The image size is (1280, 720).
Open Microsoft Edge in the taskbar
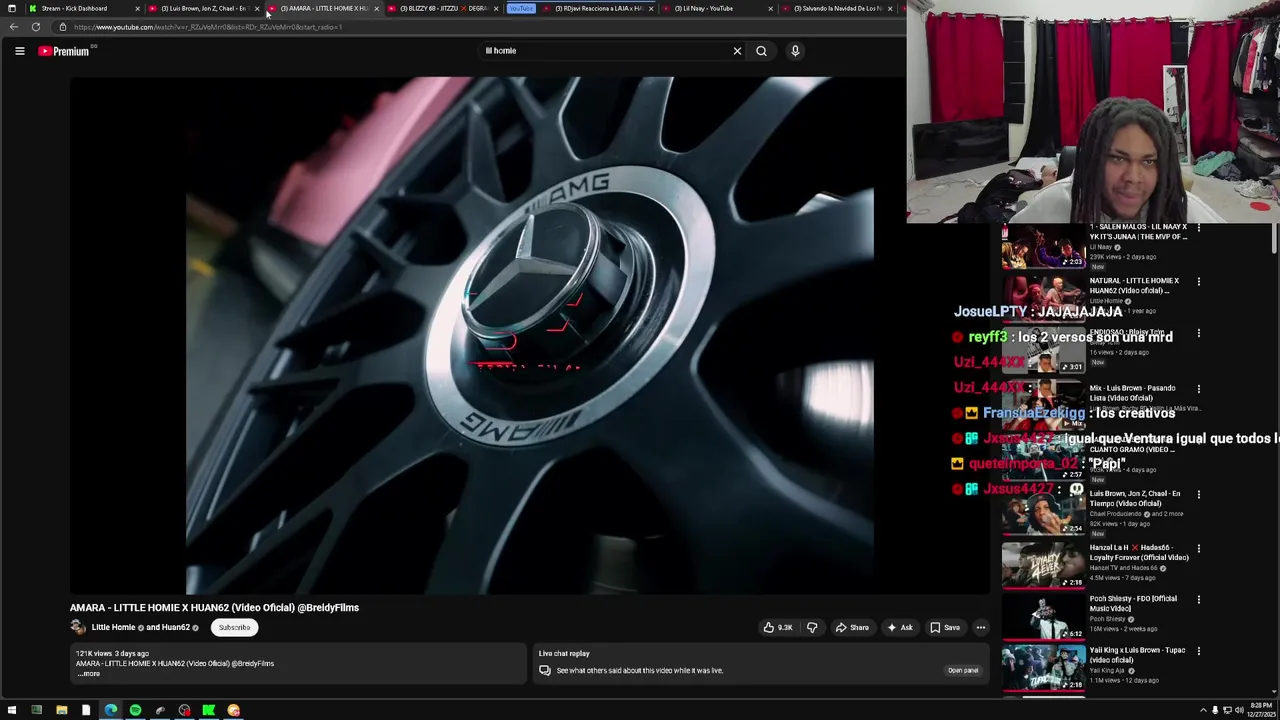[x=110, y=710]
